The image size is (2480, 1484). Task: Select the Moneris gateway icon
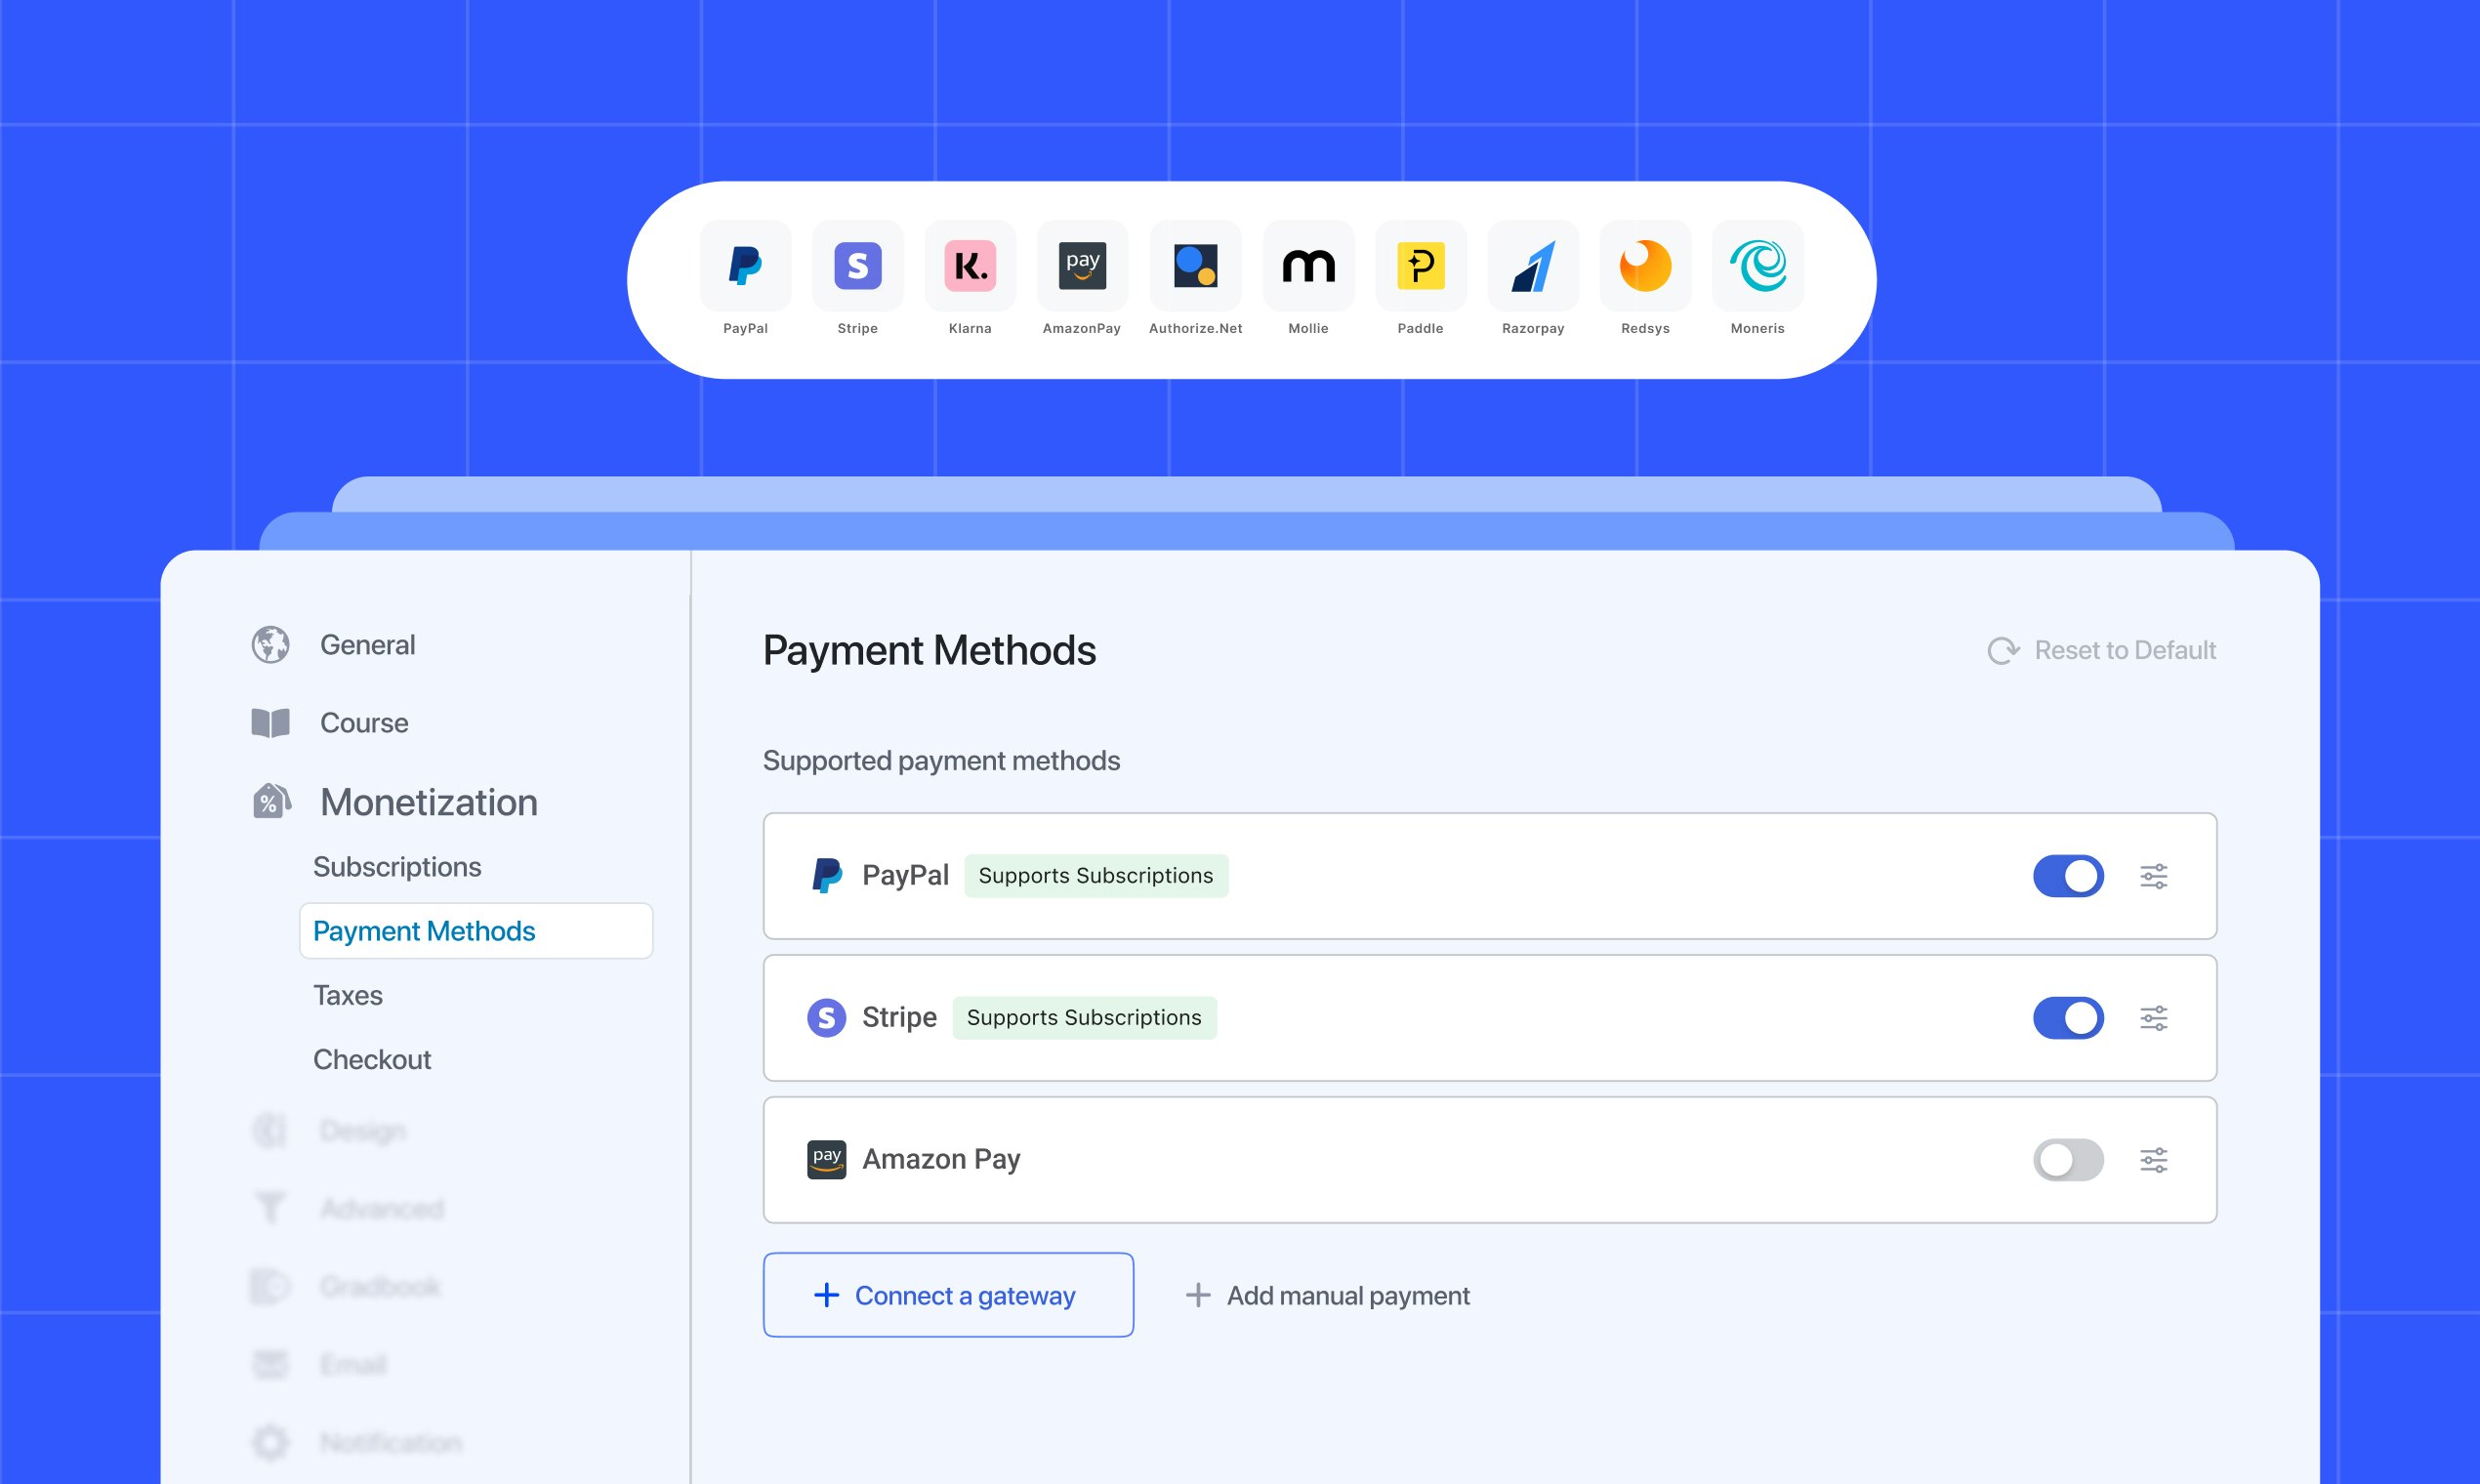point(1757,266)
